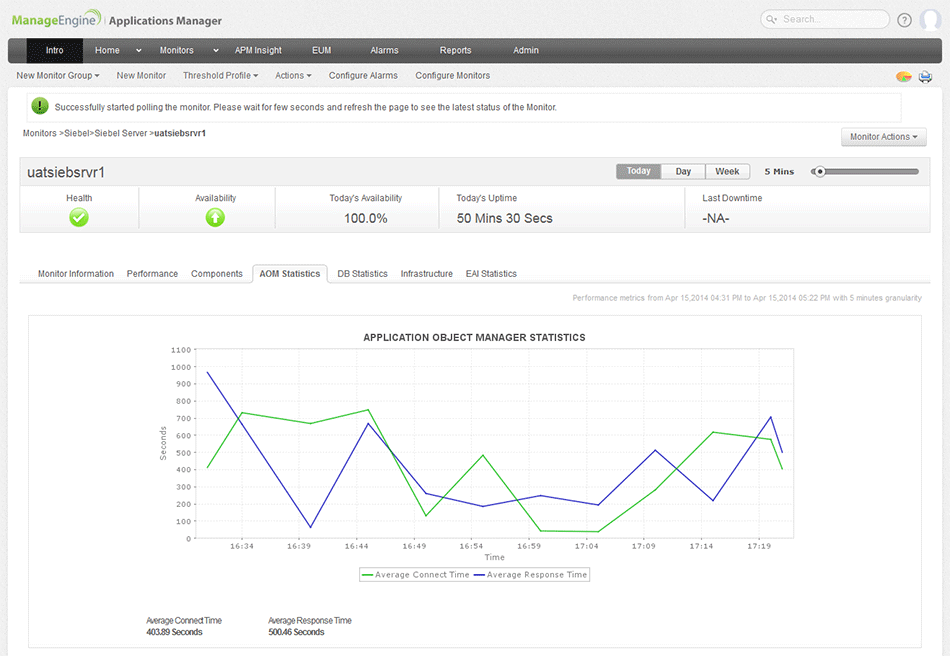Click the Siebel Server breadcrumb link
The image size is (950, 656).
click(120, 133)
